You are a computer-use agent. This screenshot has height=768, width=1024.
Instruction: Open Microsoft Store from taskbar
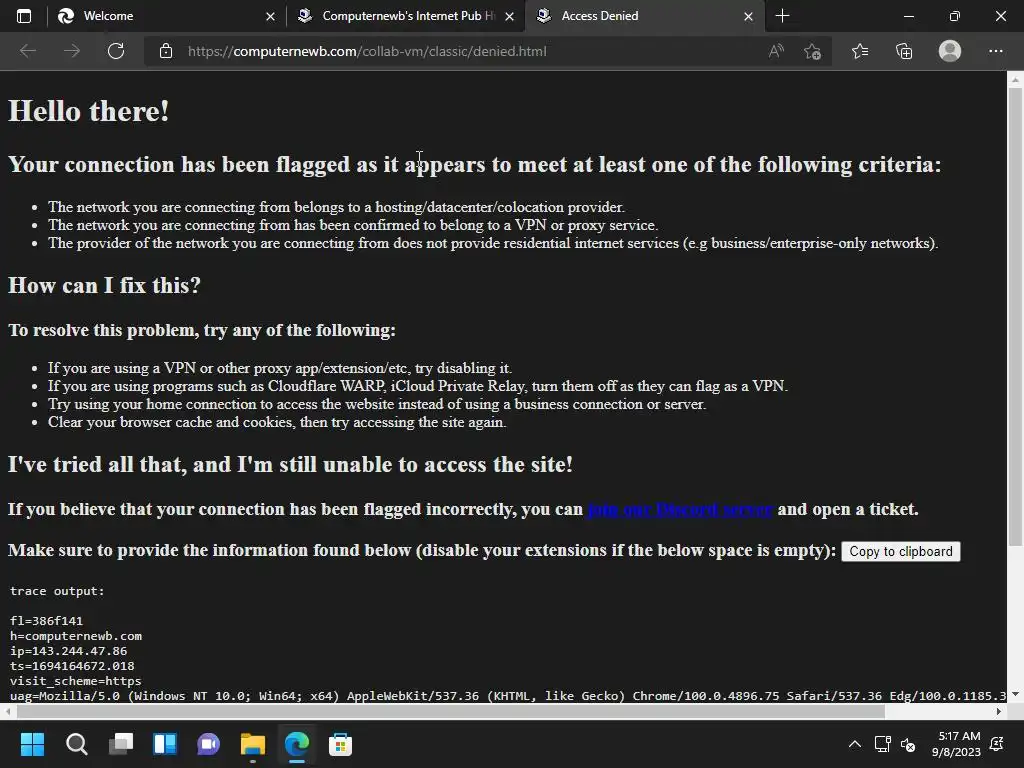(x=340, y=744)
